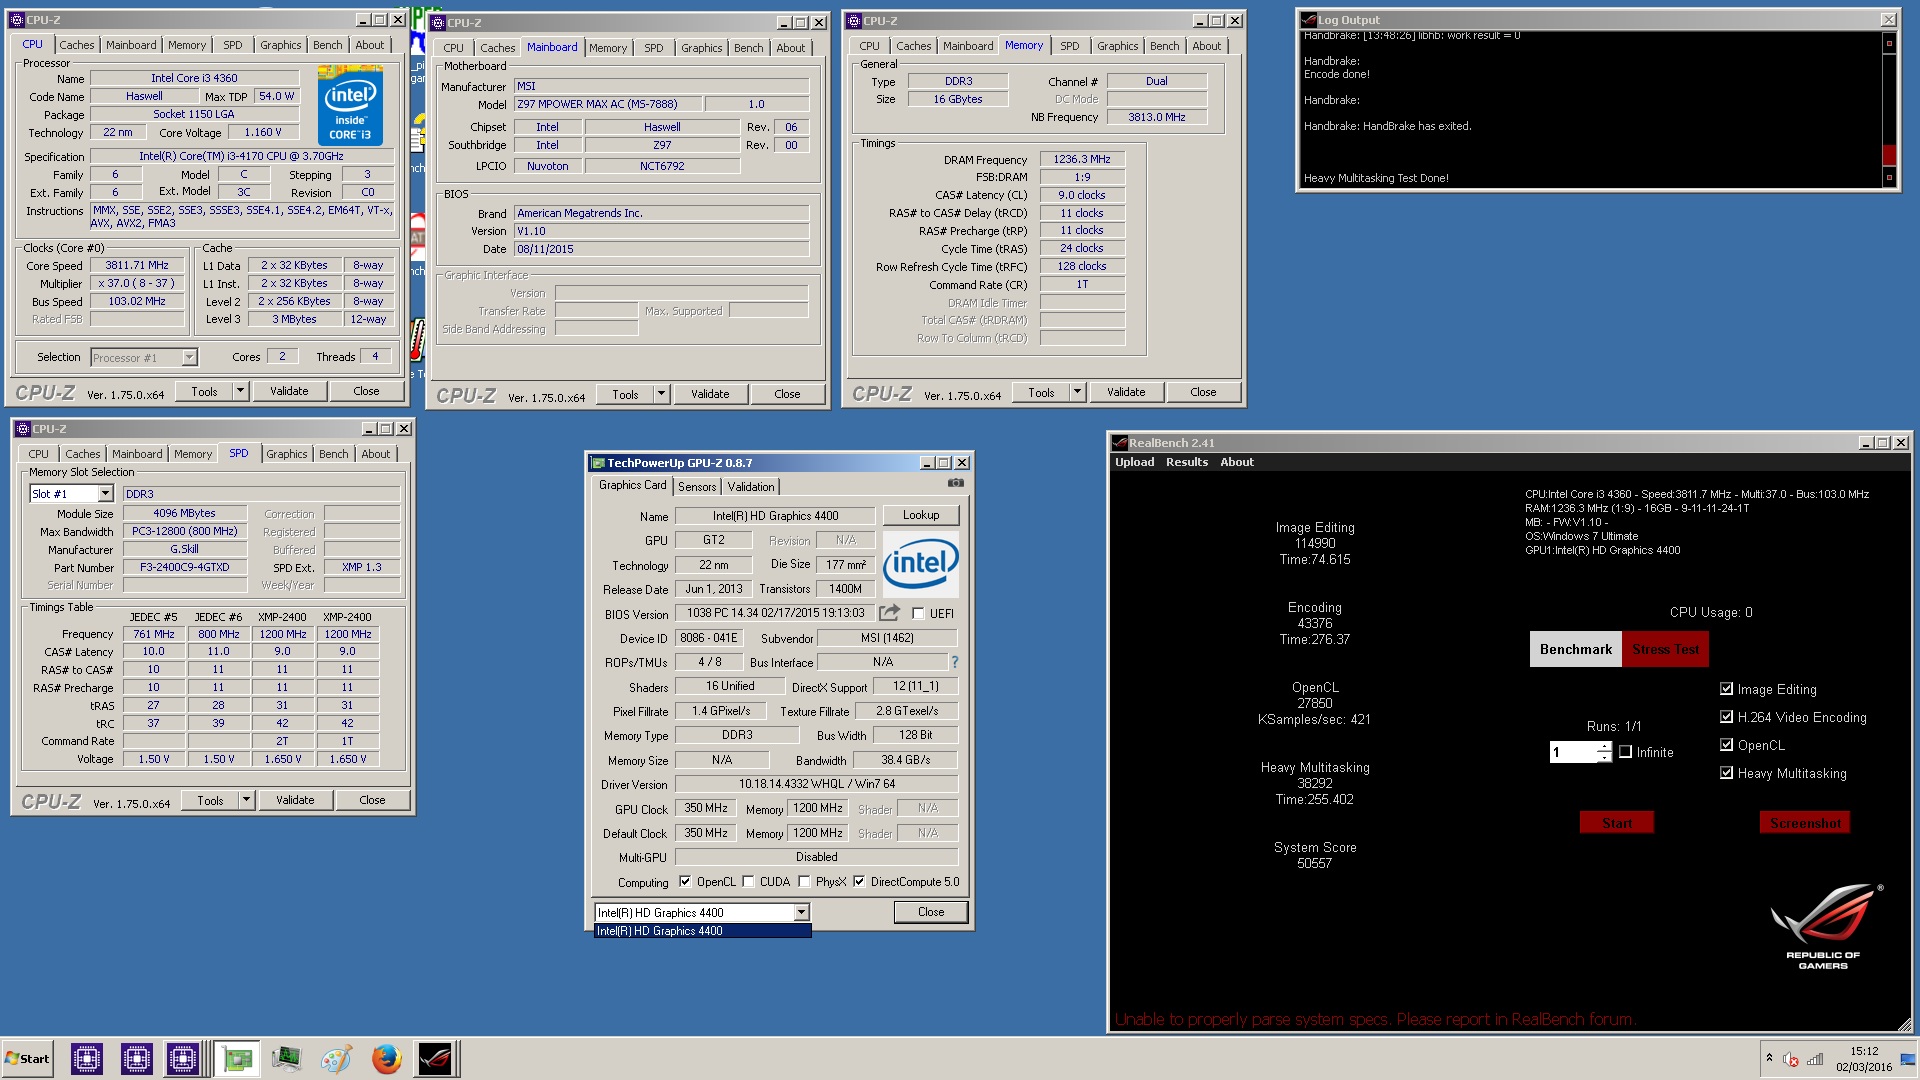Click the BIOS export share icon in GPU-Z
The width and height of the screenshot is (1920, 1080).
tap(889, 612)
